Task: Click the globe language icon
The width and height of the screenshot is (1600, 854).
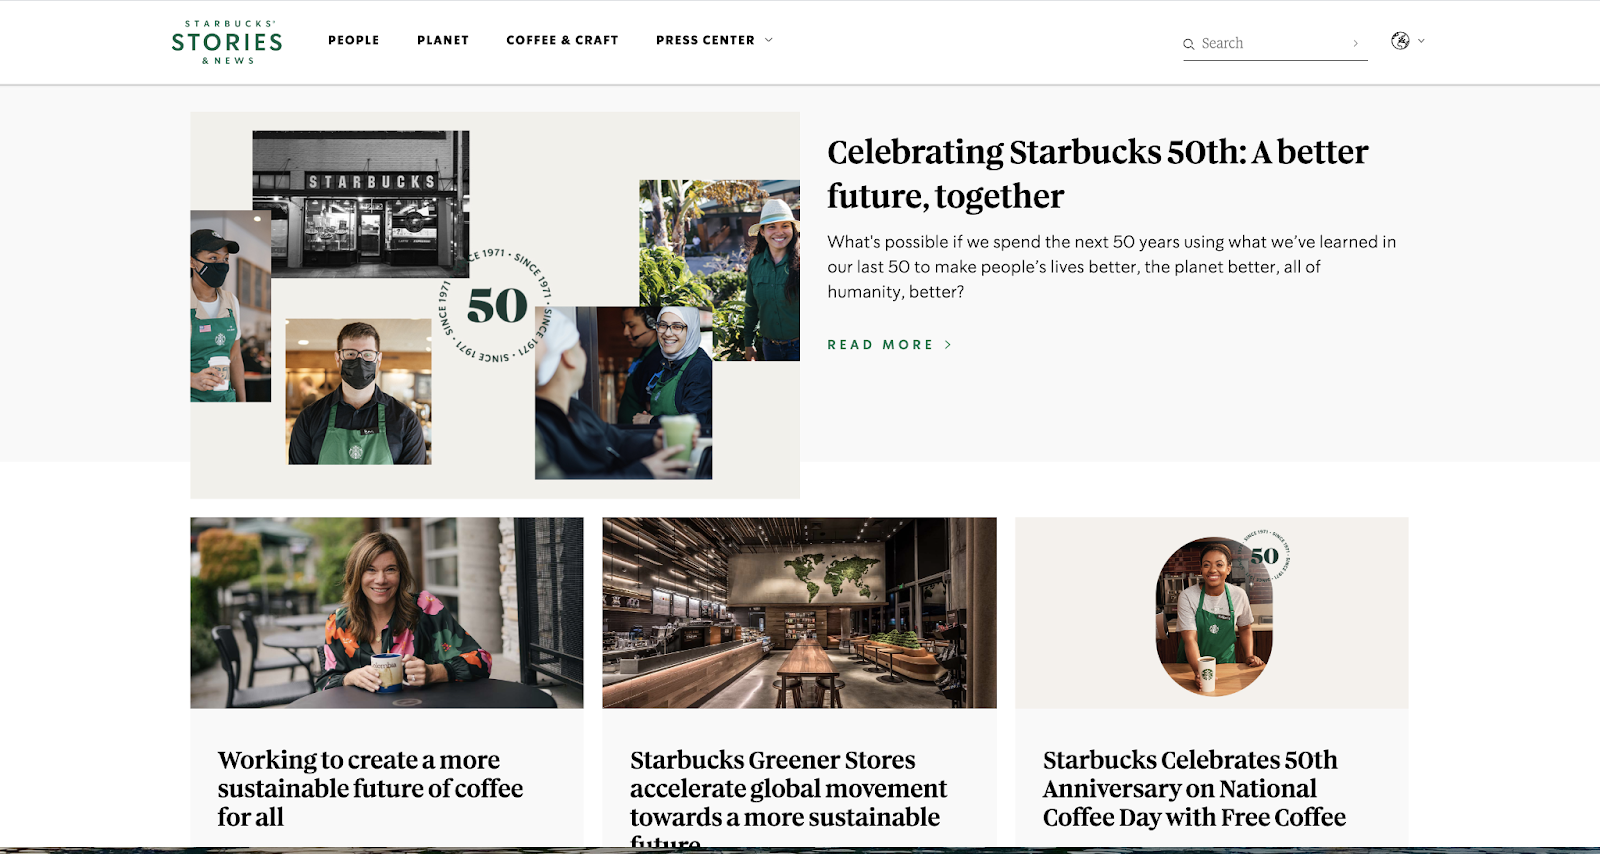Action: pyautogui.click(x=1400, y=41)
